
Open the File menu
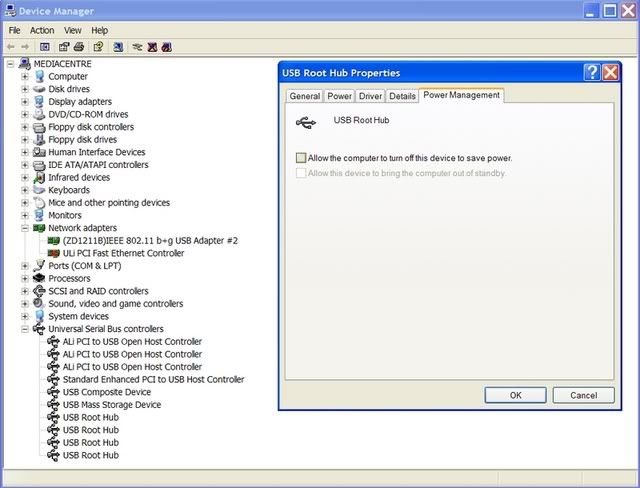[x=14, y=31]
